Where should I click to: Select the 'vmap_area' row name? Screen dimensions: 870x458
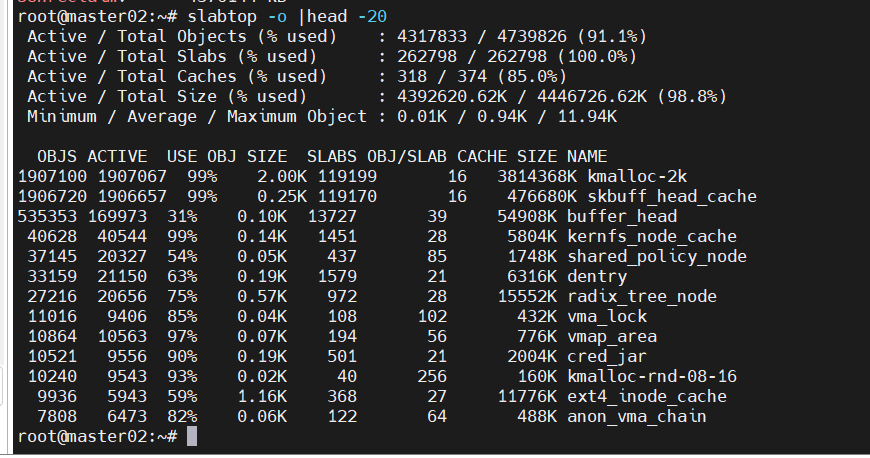(612, 336)
